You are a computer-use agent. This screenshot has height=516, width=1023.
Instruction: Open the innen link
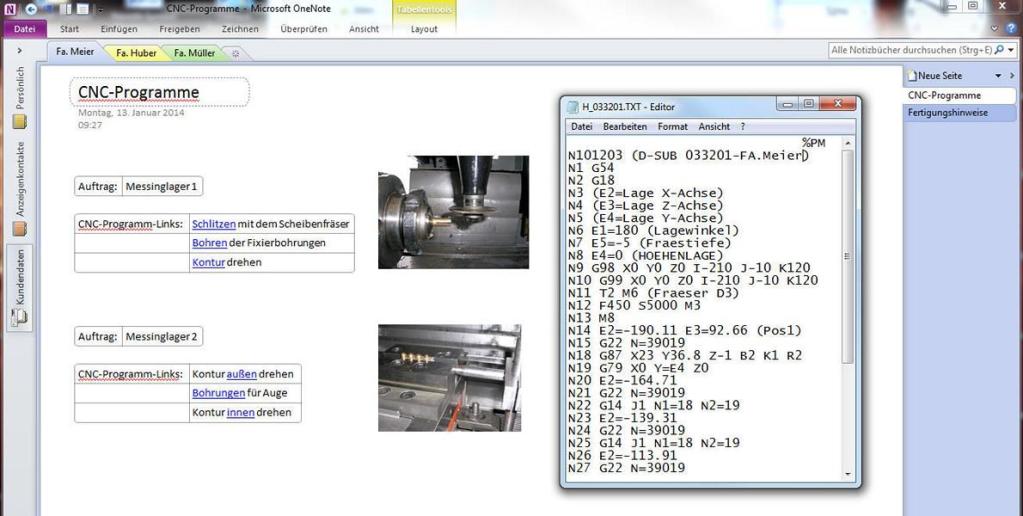coord(240,412)
